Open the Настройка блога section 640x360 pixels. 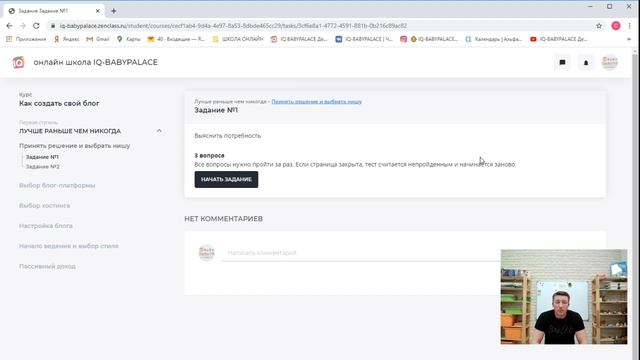[x=46, y=226]
